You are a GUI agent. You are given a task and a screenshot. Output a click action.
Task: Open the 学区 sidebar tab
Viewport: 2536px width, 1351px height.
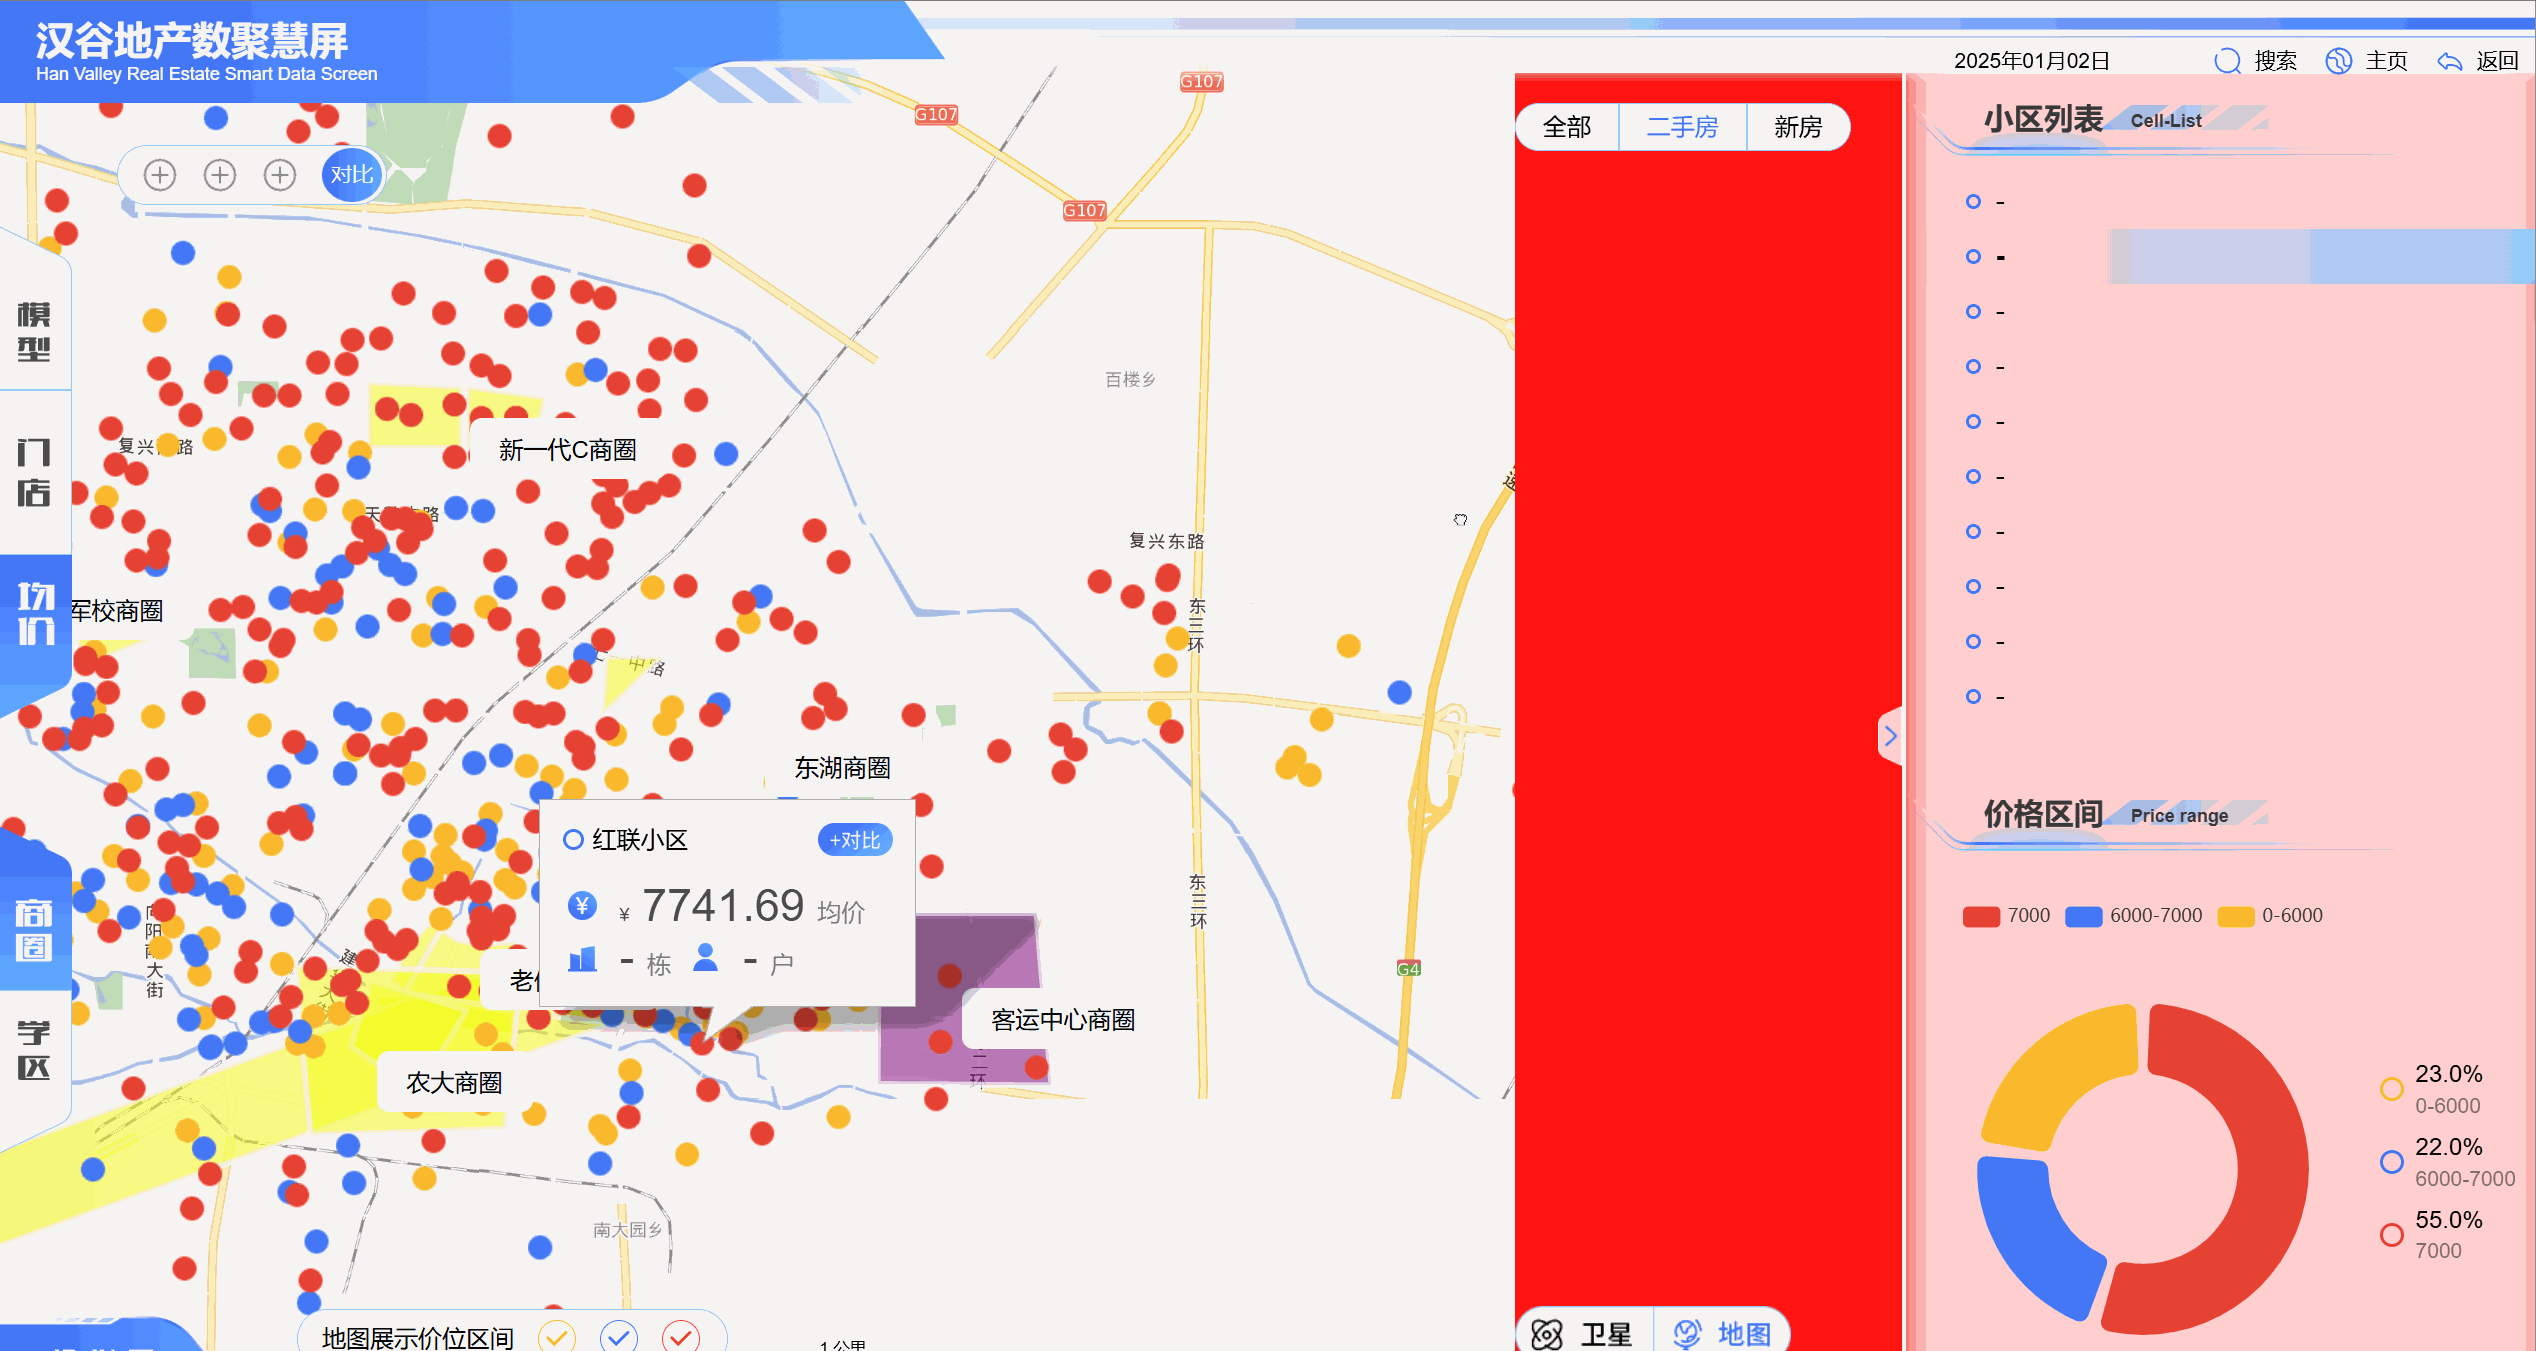tap(34, 1049)
